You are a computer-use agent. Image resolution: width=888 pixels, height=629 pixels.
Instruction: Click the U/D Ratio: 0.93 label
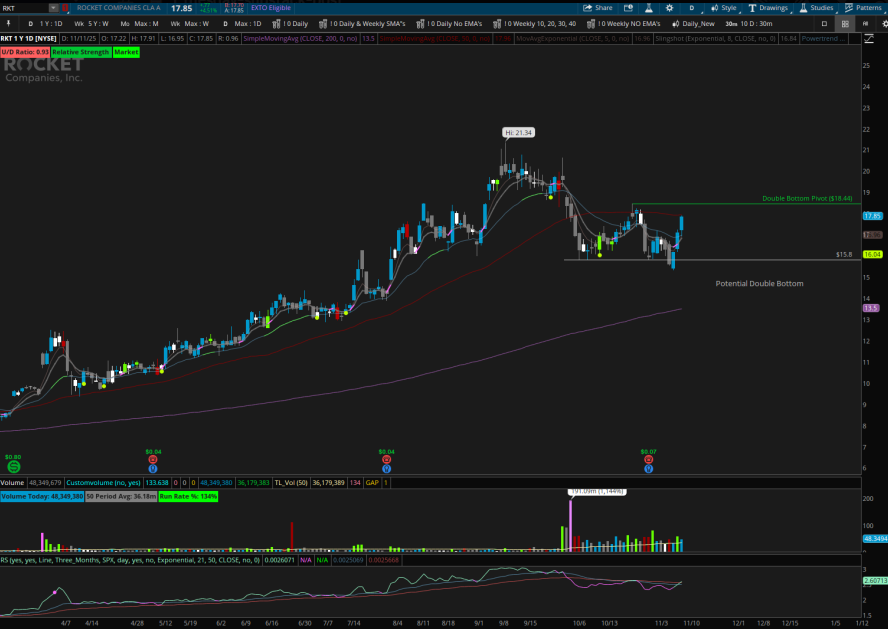(25, 52)
